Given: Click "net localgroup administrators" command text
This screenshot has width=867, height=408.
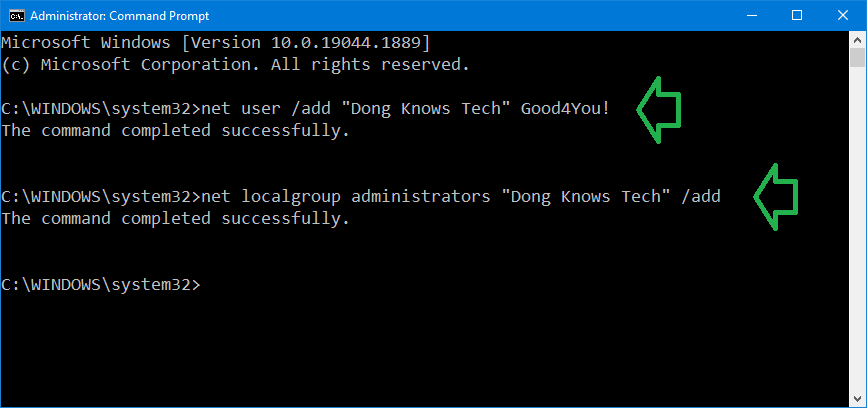Looking at the screenshot, I should click(x=346, y=197).
